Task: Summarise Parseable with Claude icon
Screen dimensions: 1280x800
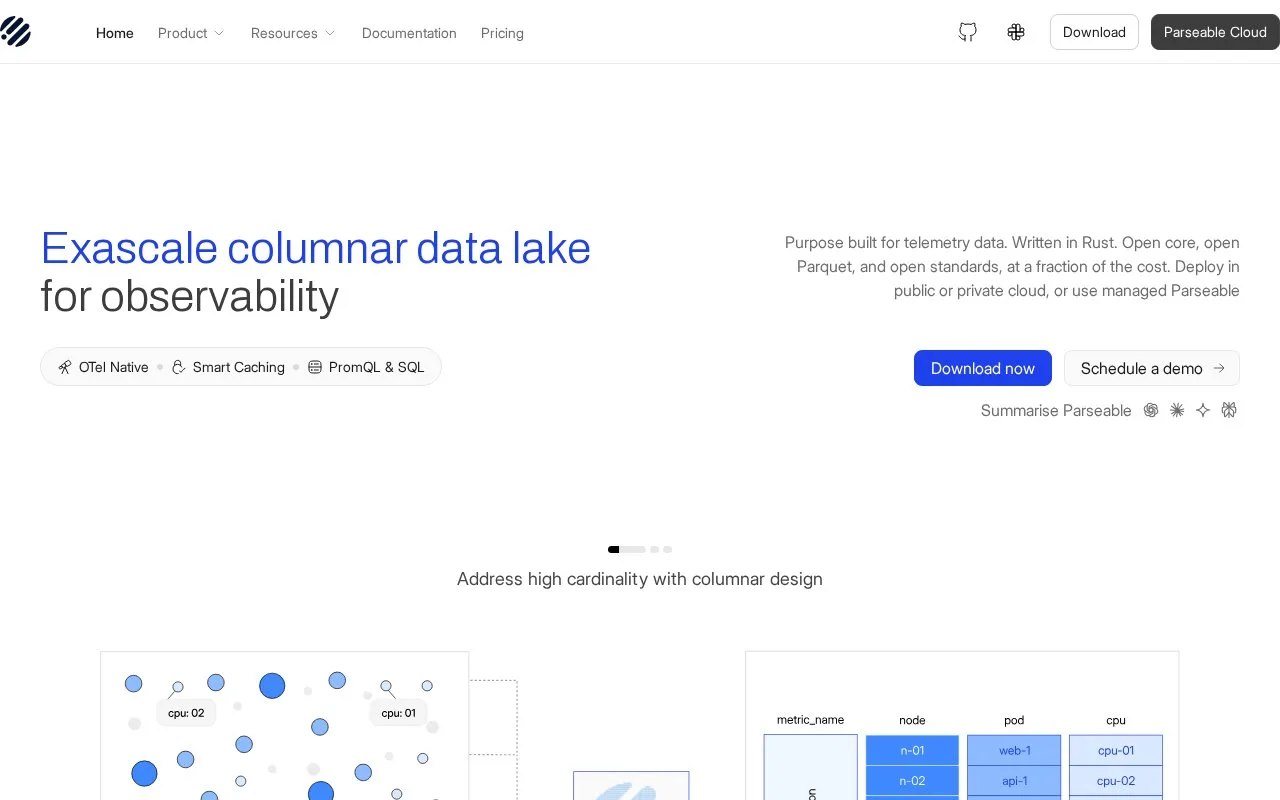Action: (x=1177, y=410)
